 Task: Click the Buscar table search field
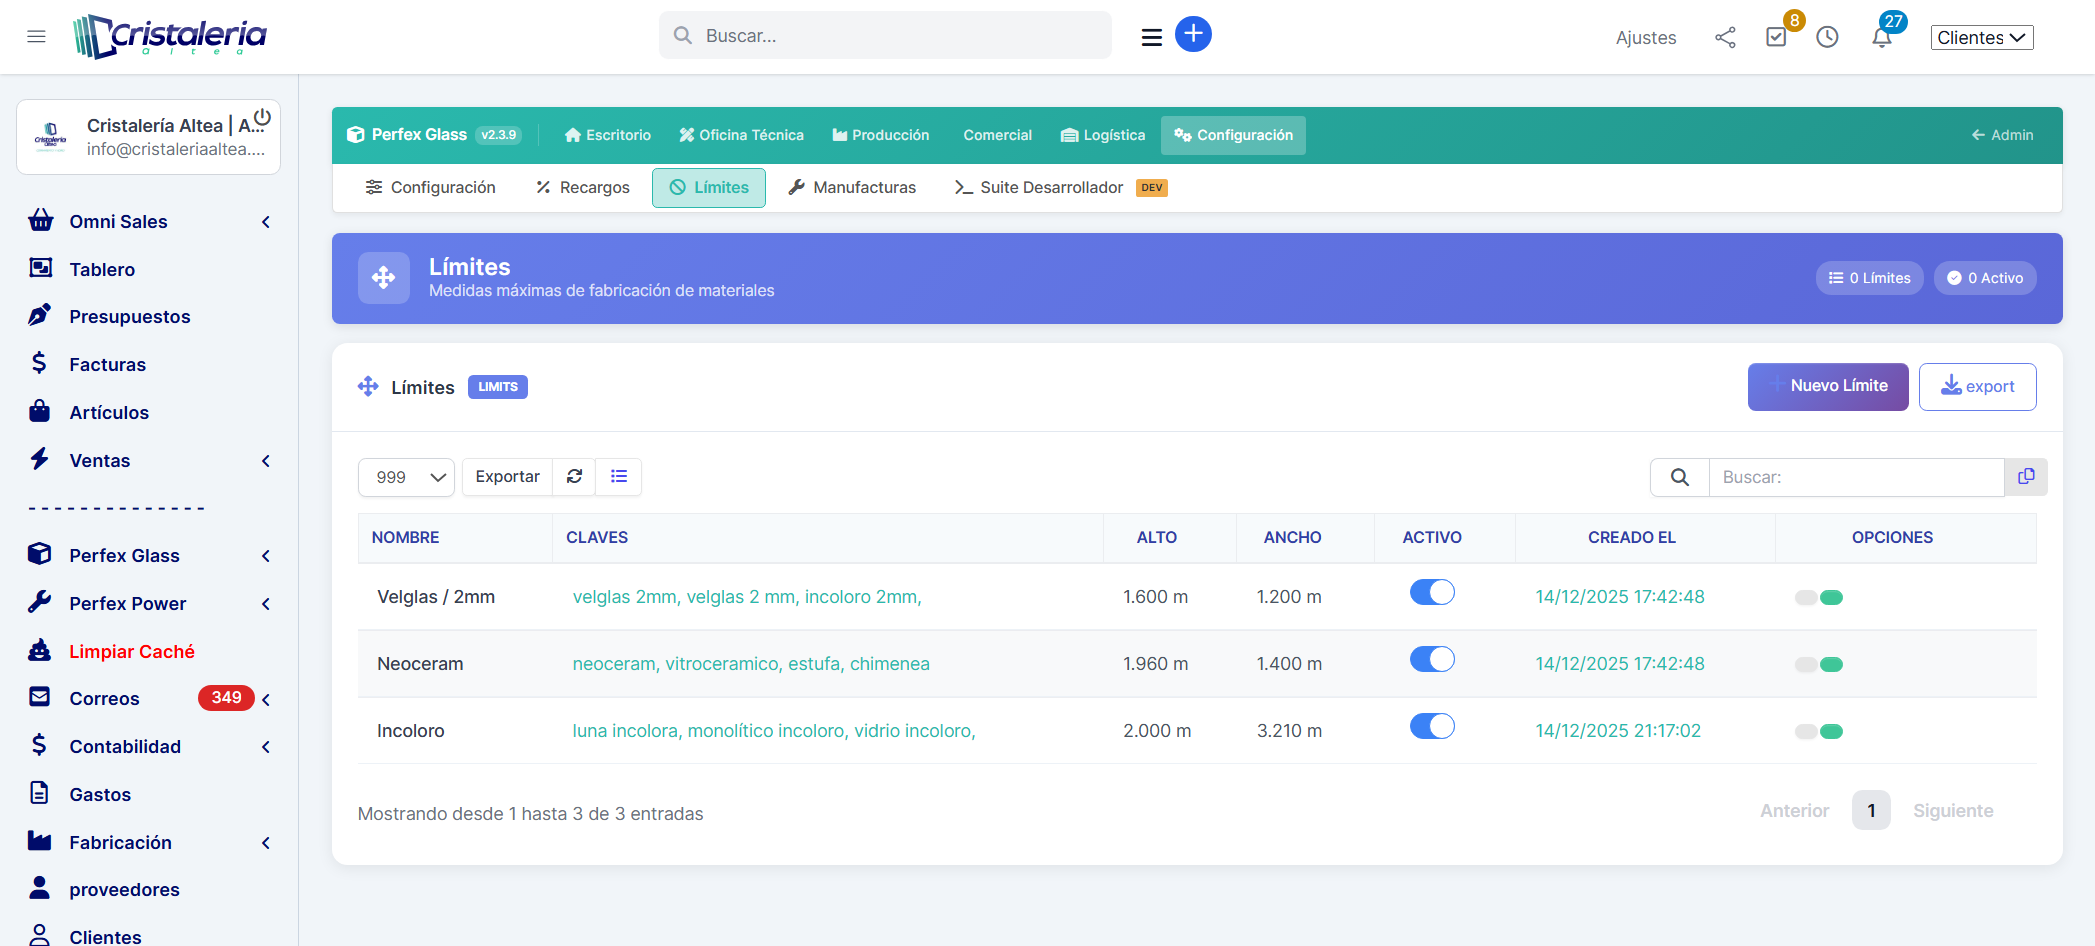(1856, 478)
